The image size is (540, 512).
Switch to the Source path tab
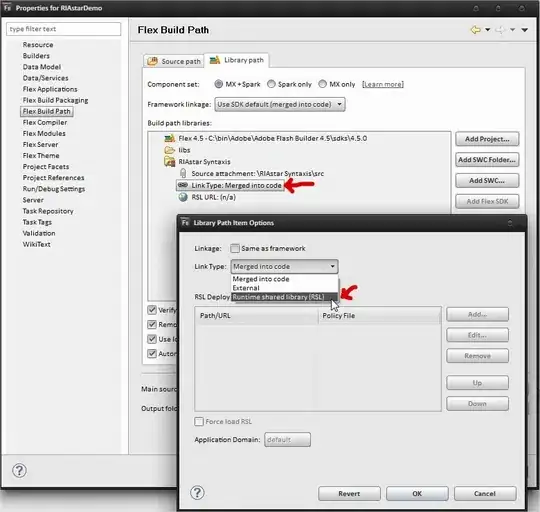tap(174, 61)
